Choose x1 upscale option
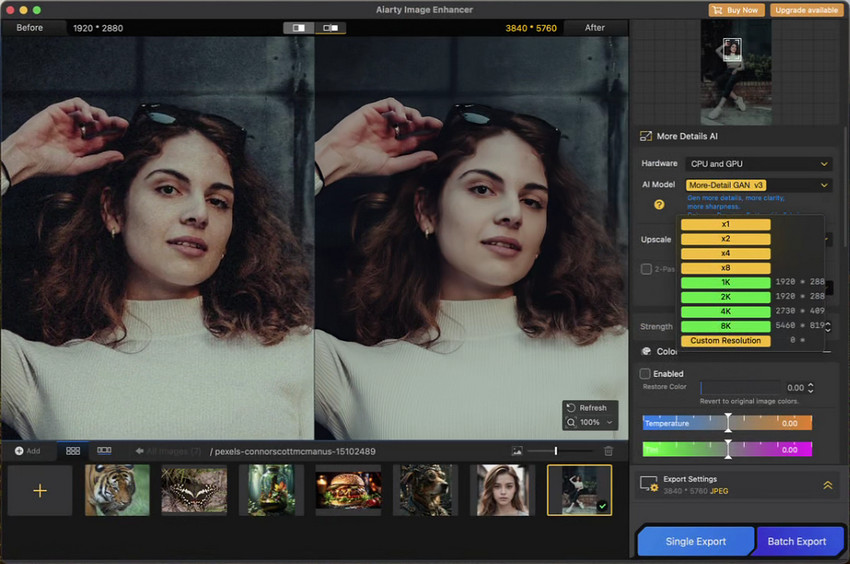 pyautogui.click(x=725, y=225)
